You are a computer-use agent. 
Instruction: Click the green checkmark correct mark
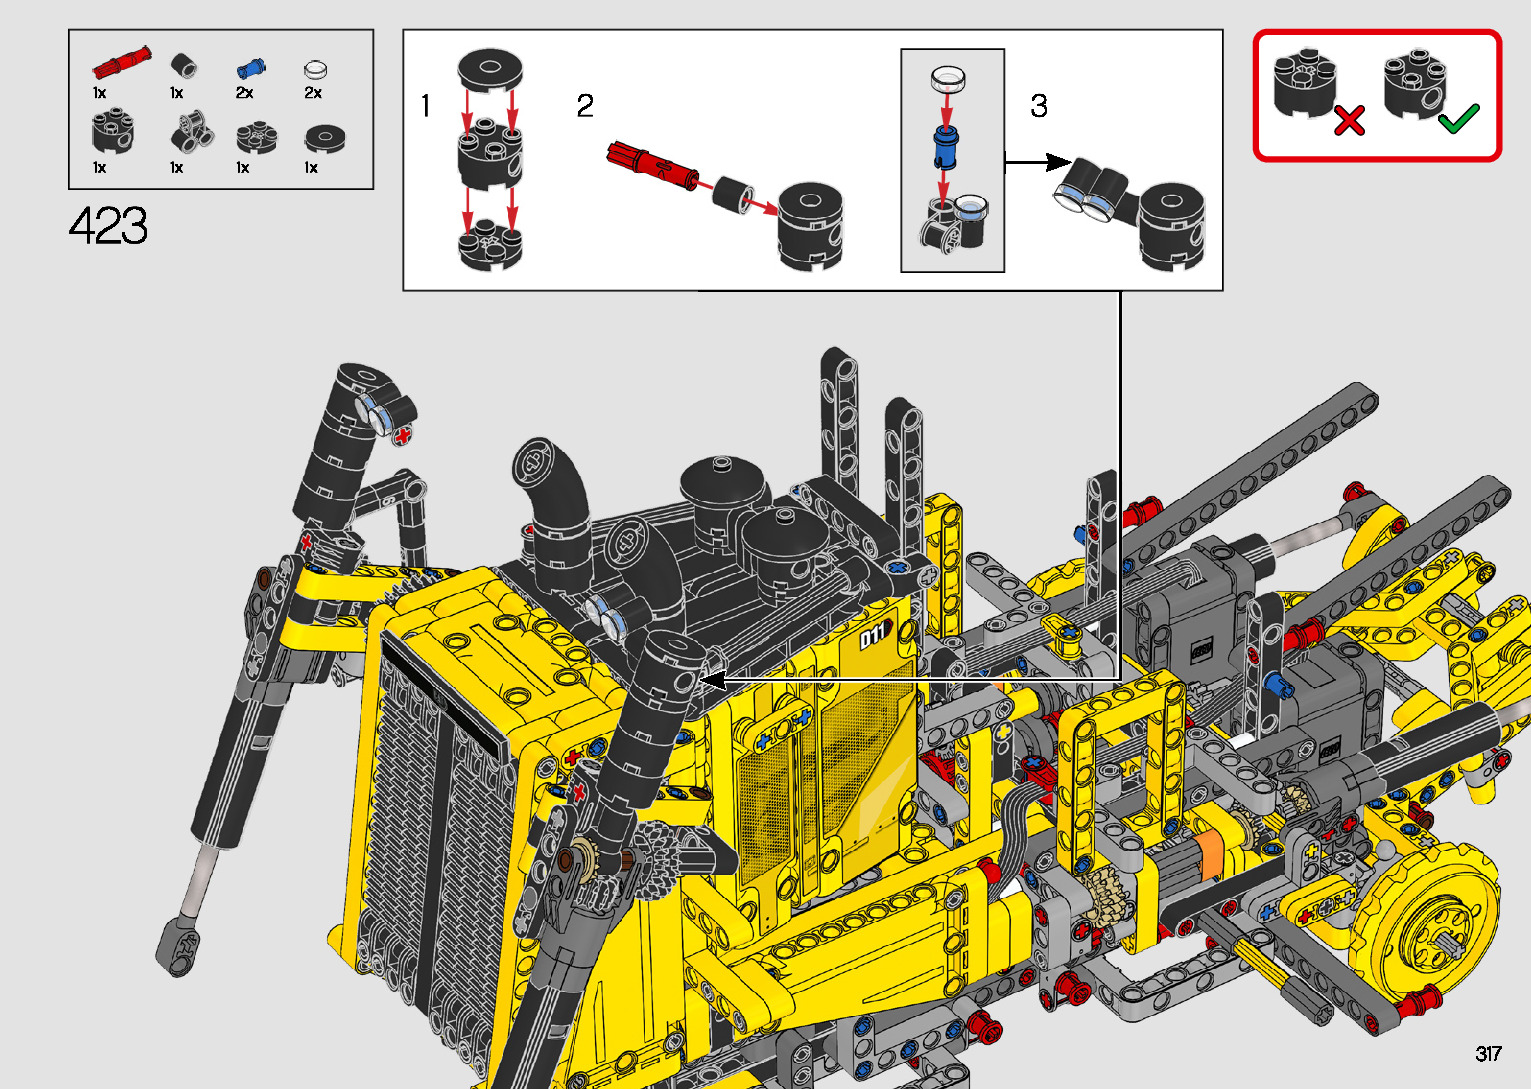(x=1458, y=119)
